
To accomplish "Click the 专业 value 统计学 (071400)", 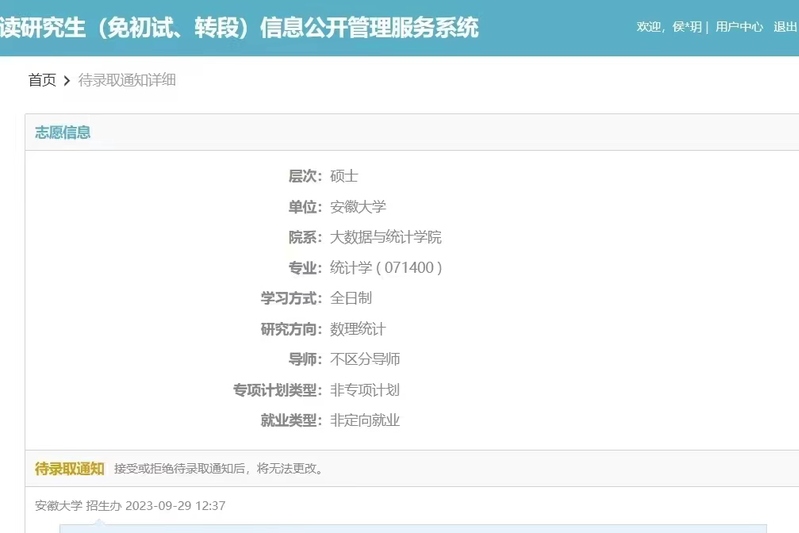I will [x=386, y=268].
